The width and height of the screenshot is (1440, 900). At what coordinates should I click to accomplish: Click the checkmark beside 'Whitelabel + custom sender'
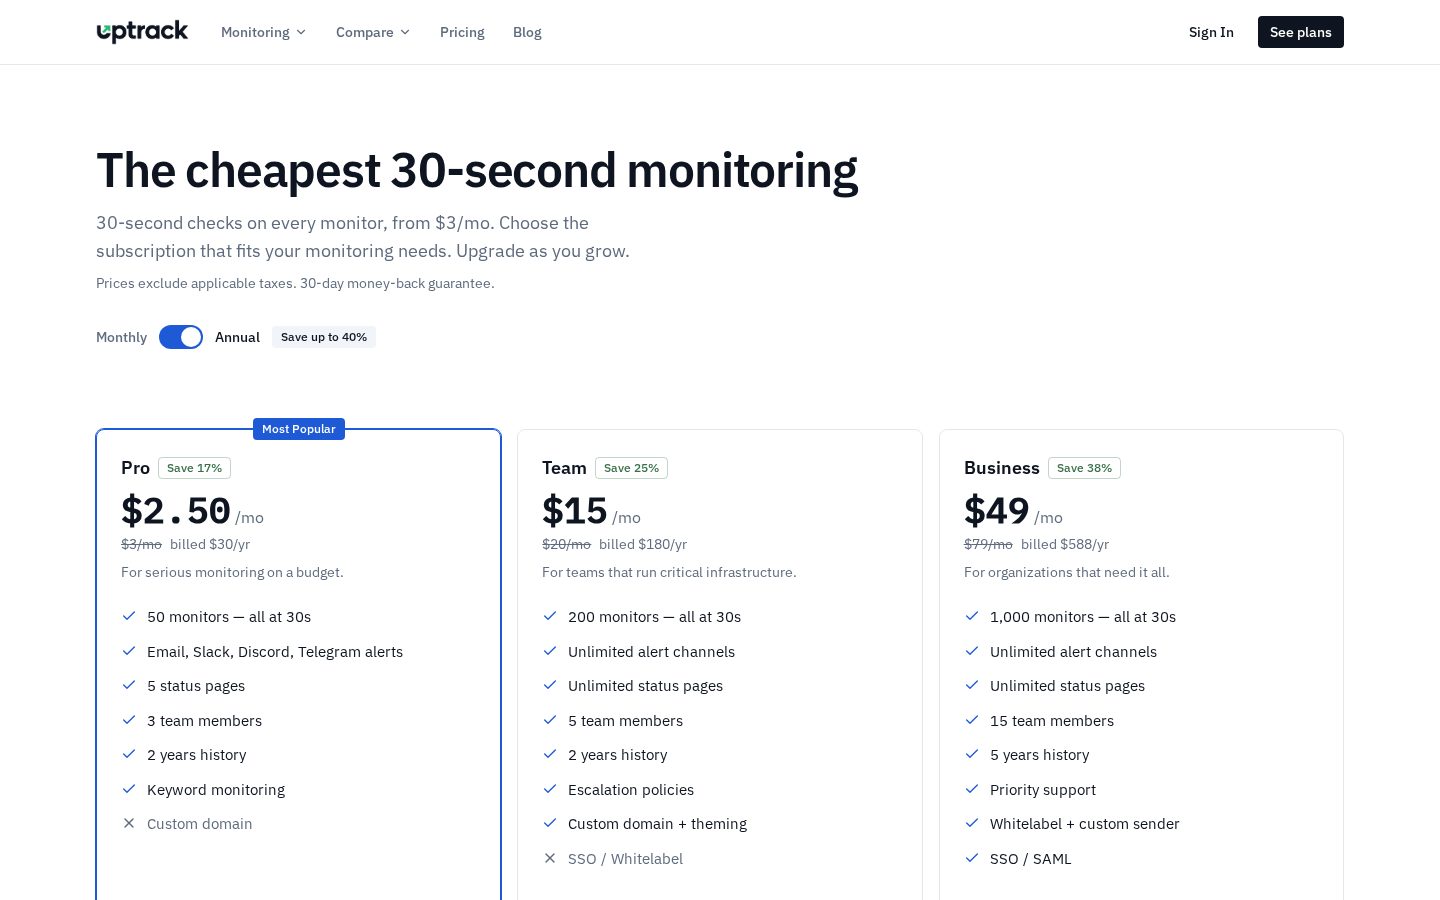[972, 823]
